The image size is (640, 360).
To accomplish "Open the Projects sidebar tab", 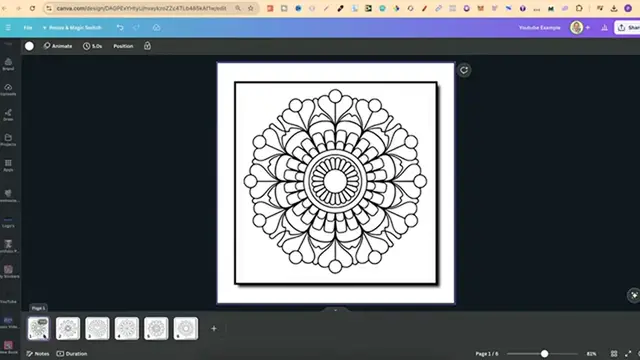I will click(x=8, y=140).
